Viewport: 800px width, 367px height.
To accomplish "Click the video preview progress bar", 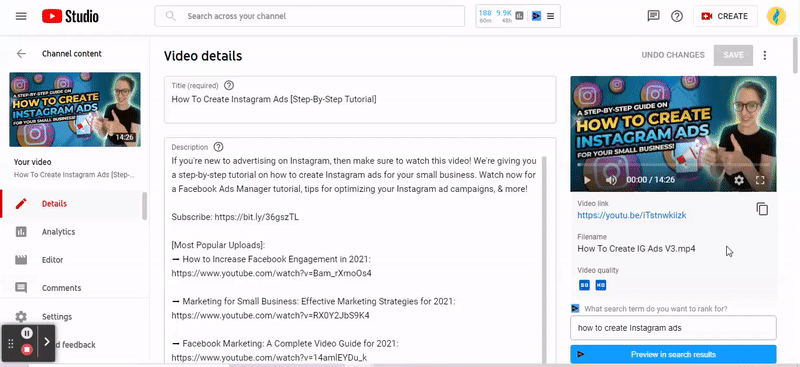I will click(x=673, y=165).
